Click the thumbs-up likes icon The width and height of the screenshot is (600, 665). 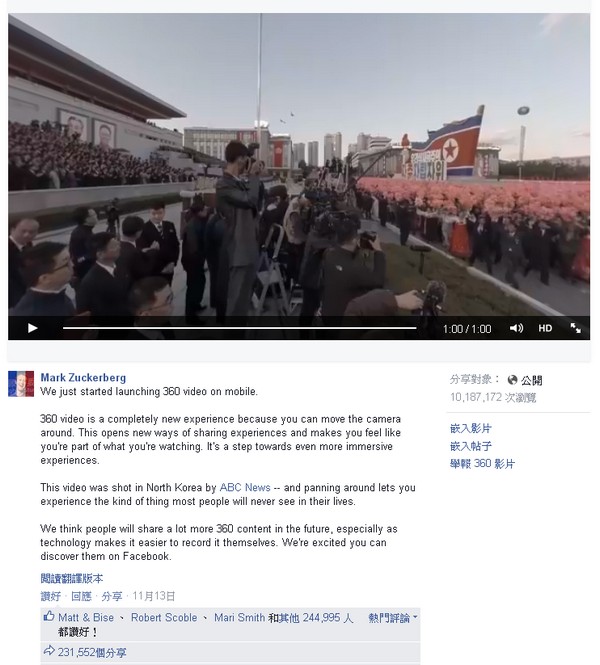49,616
